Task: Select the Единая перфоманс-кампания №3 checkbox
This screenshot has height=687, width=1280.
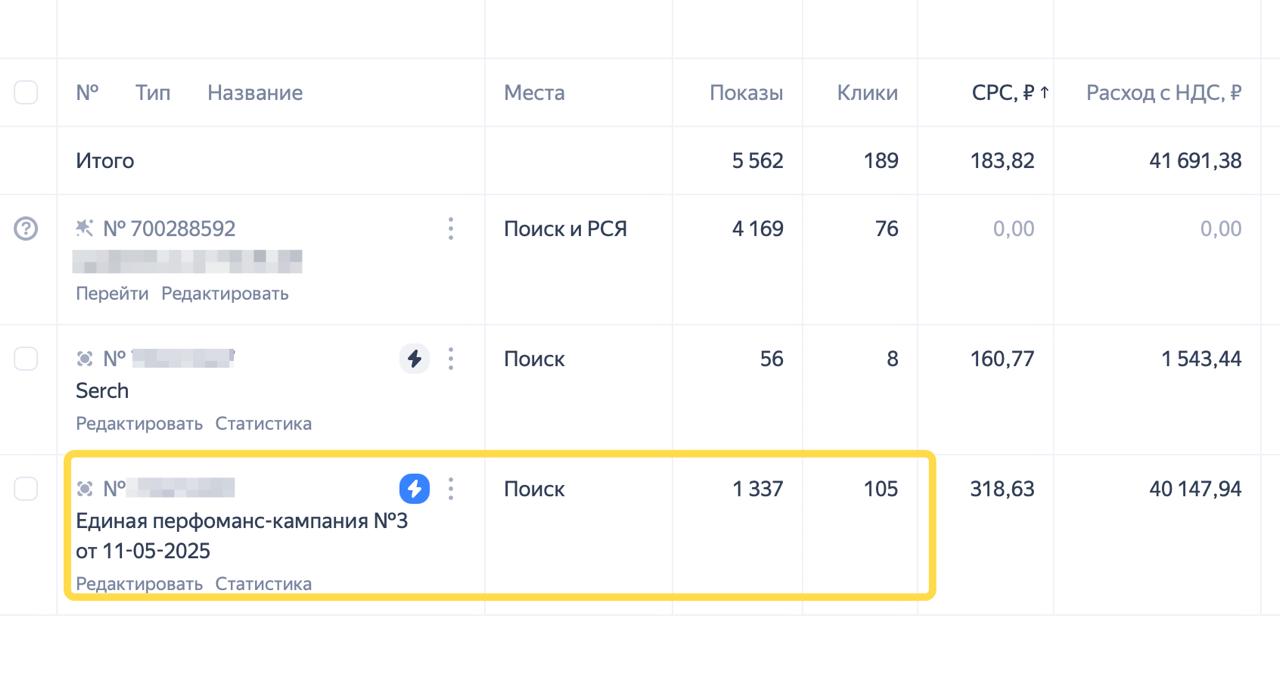Action: click(25, 489)
